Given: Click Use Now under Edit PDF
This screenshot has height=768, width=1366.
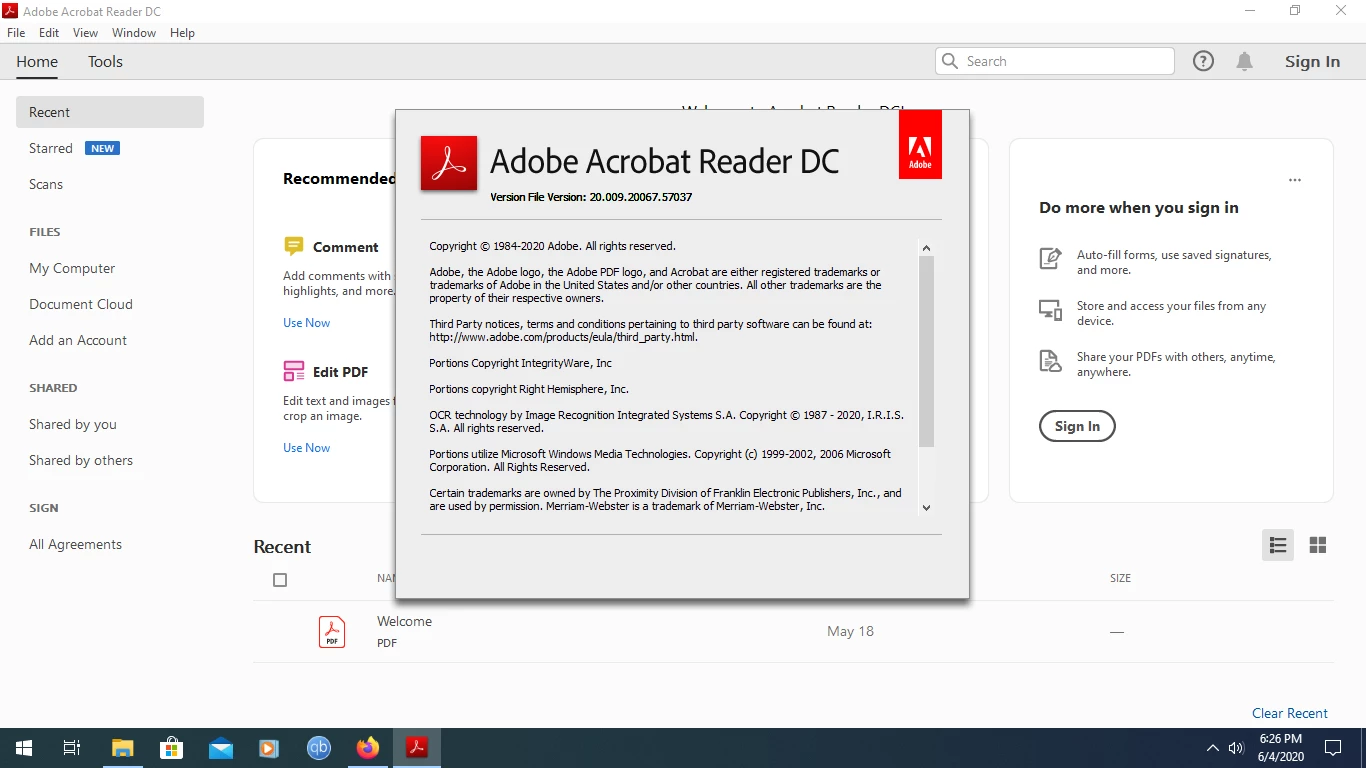Looking at the screenshot, I should pos(306,448).
